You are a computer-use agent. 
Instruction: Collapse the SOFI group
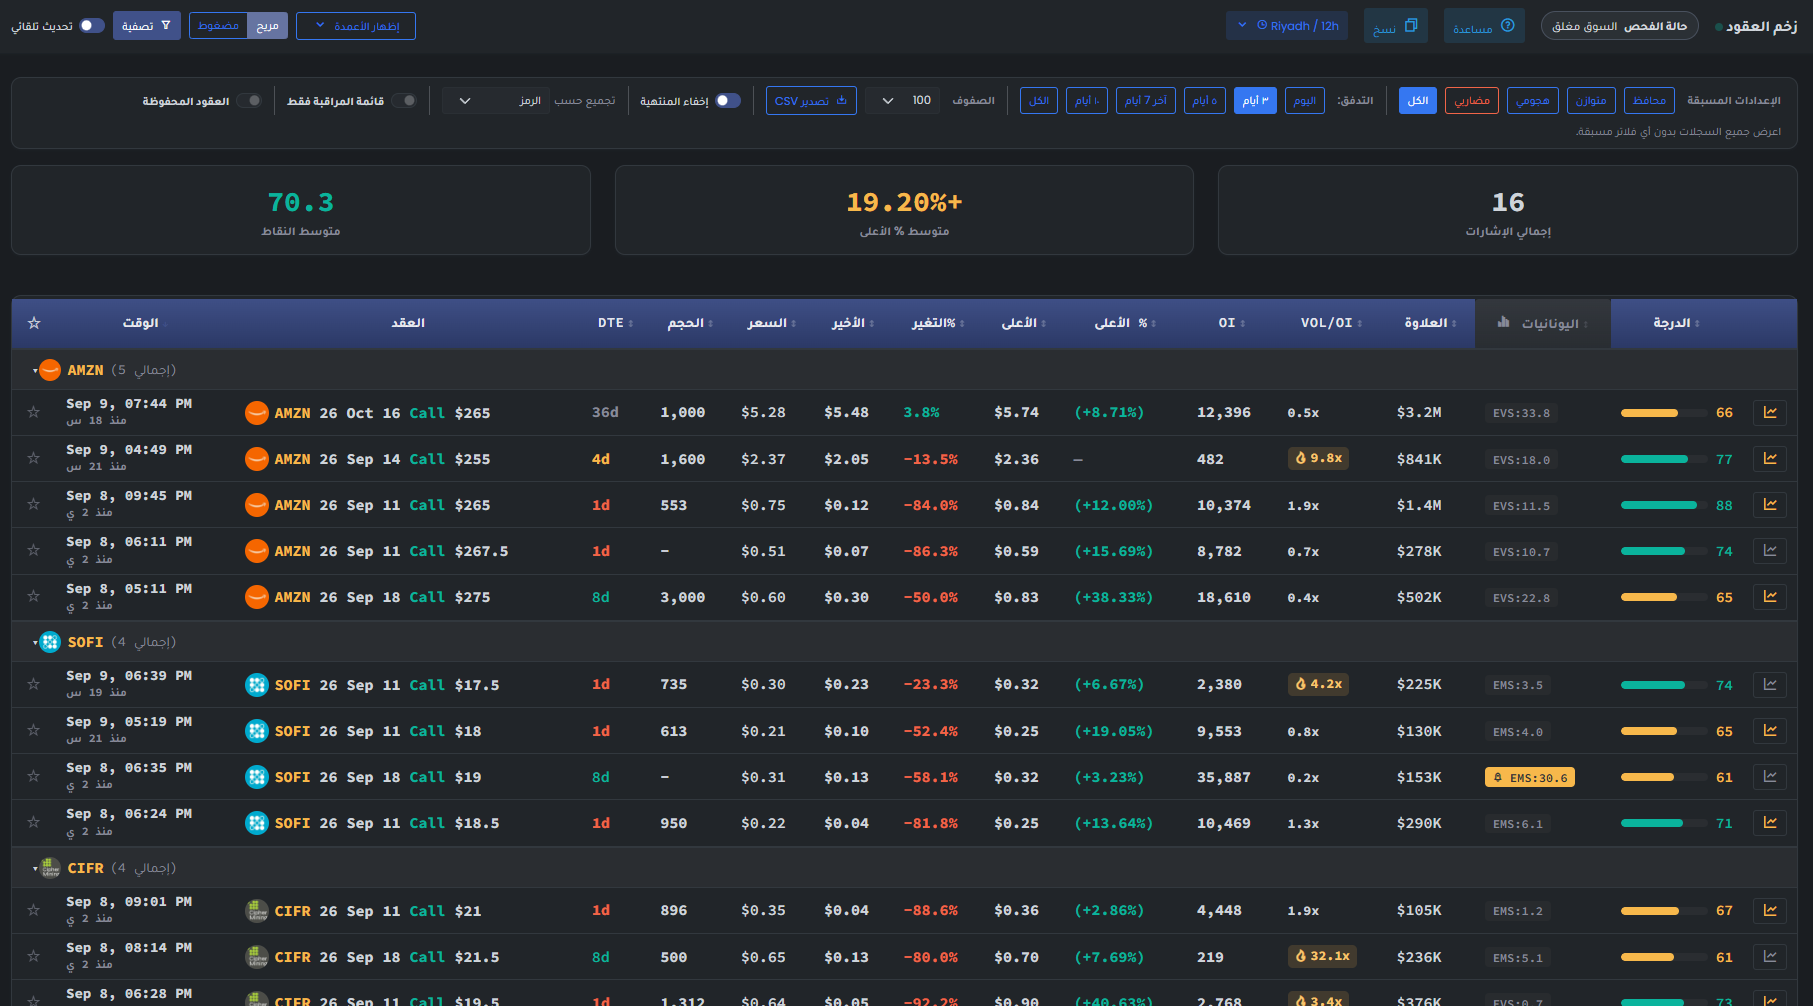[x=35, y=643]
